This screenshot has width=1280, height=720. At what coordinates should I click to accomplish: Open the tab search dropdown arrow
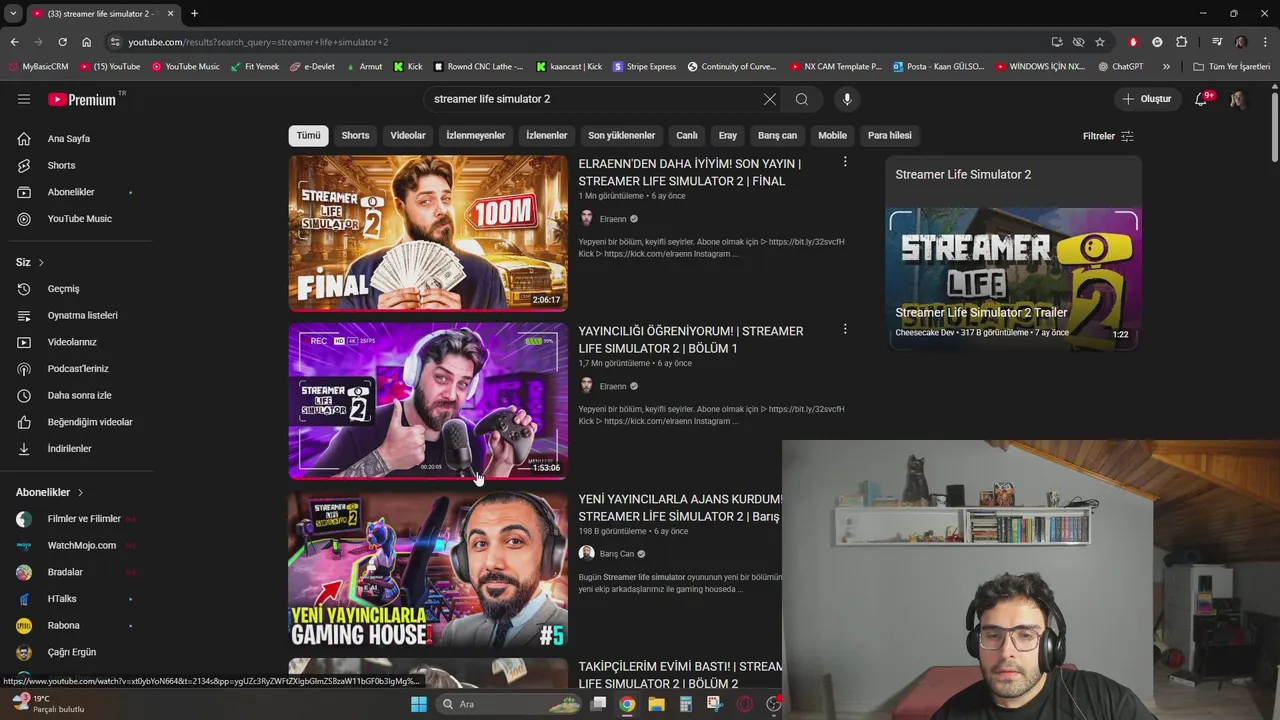coord(13,14)
